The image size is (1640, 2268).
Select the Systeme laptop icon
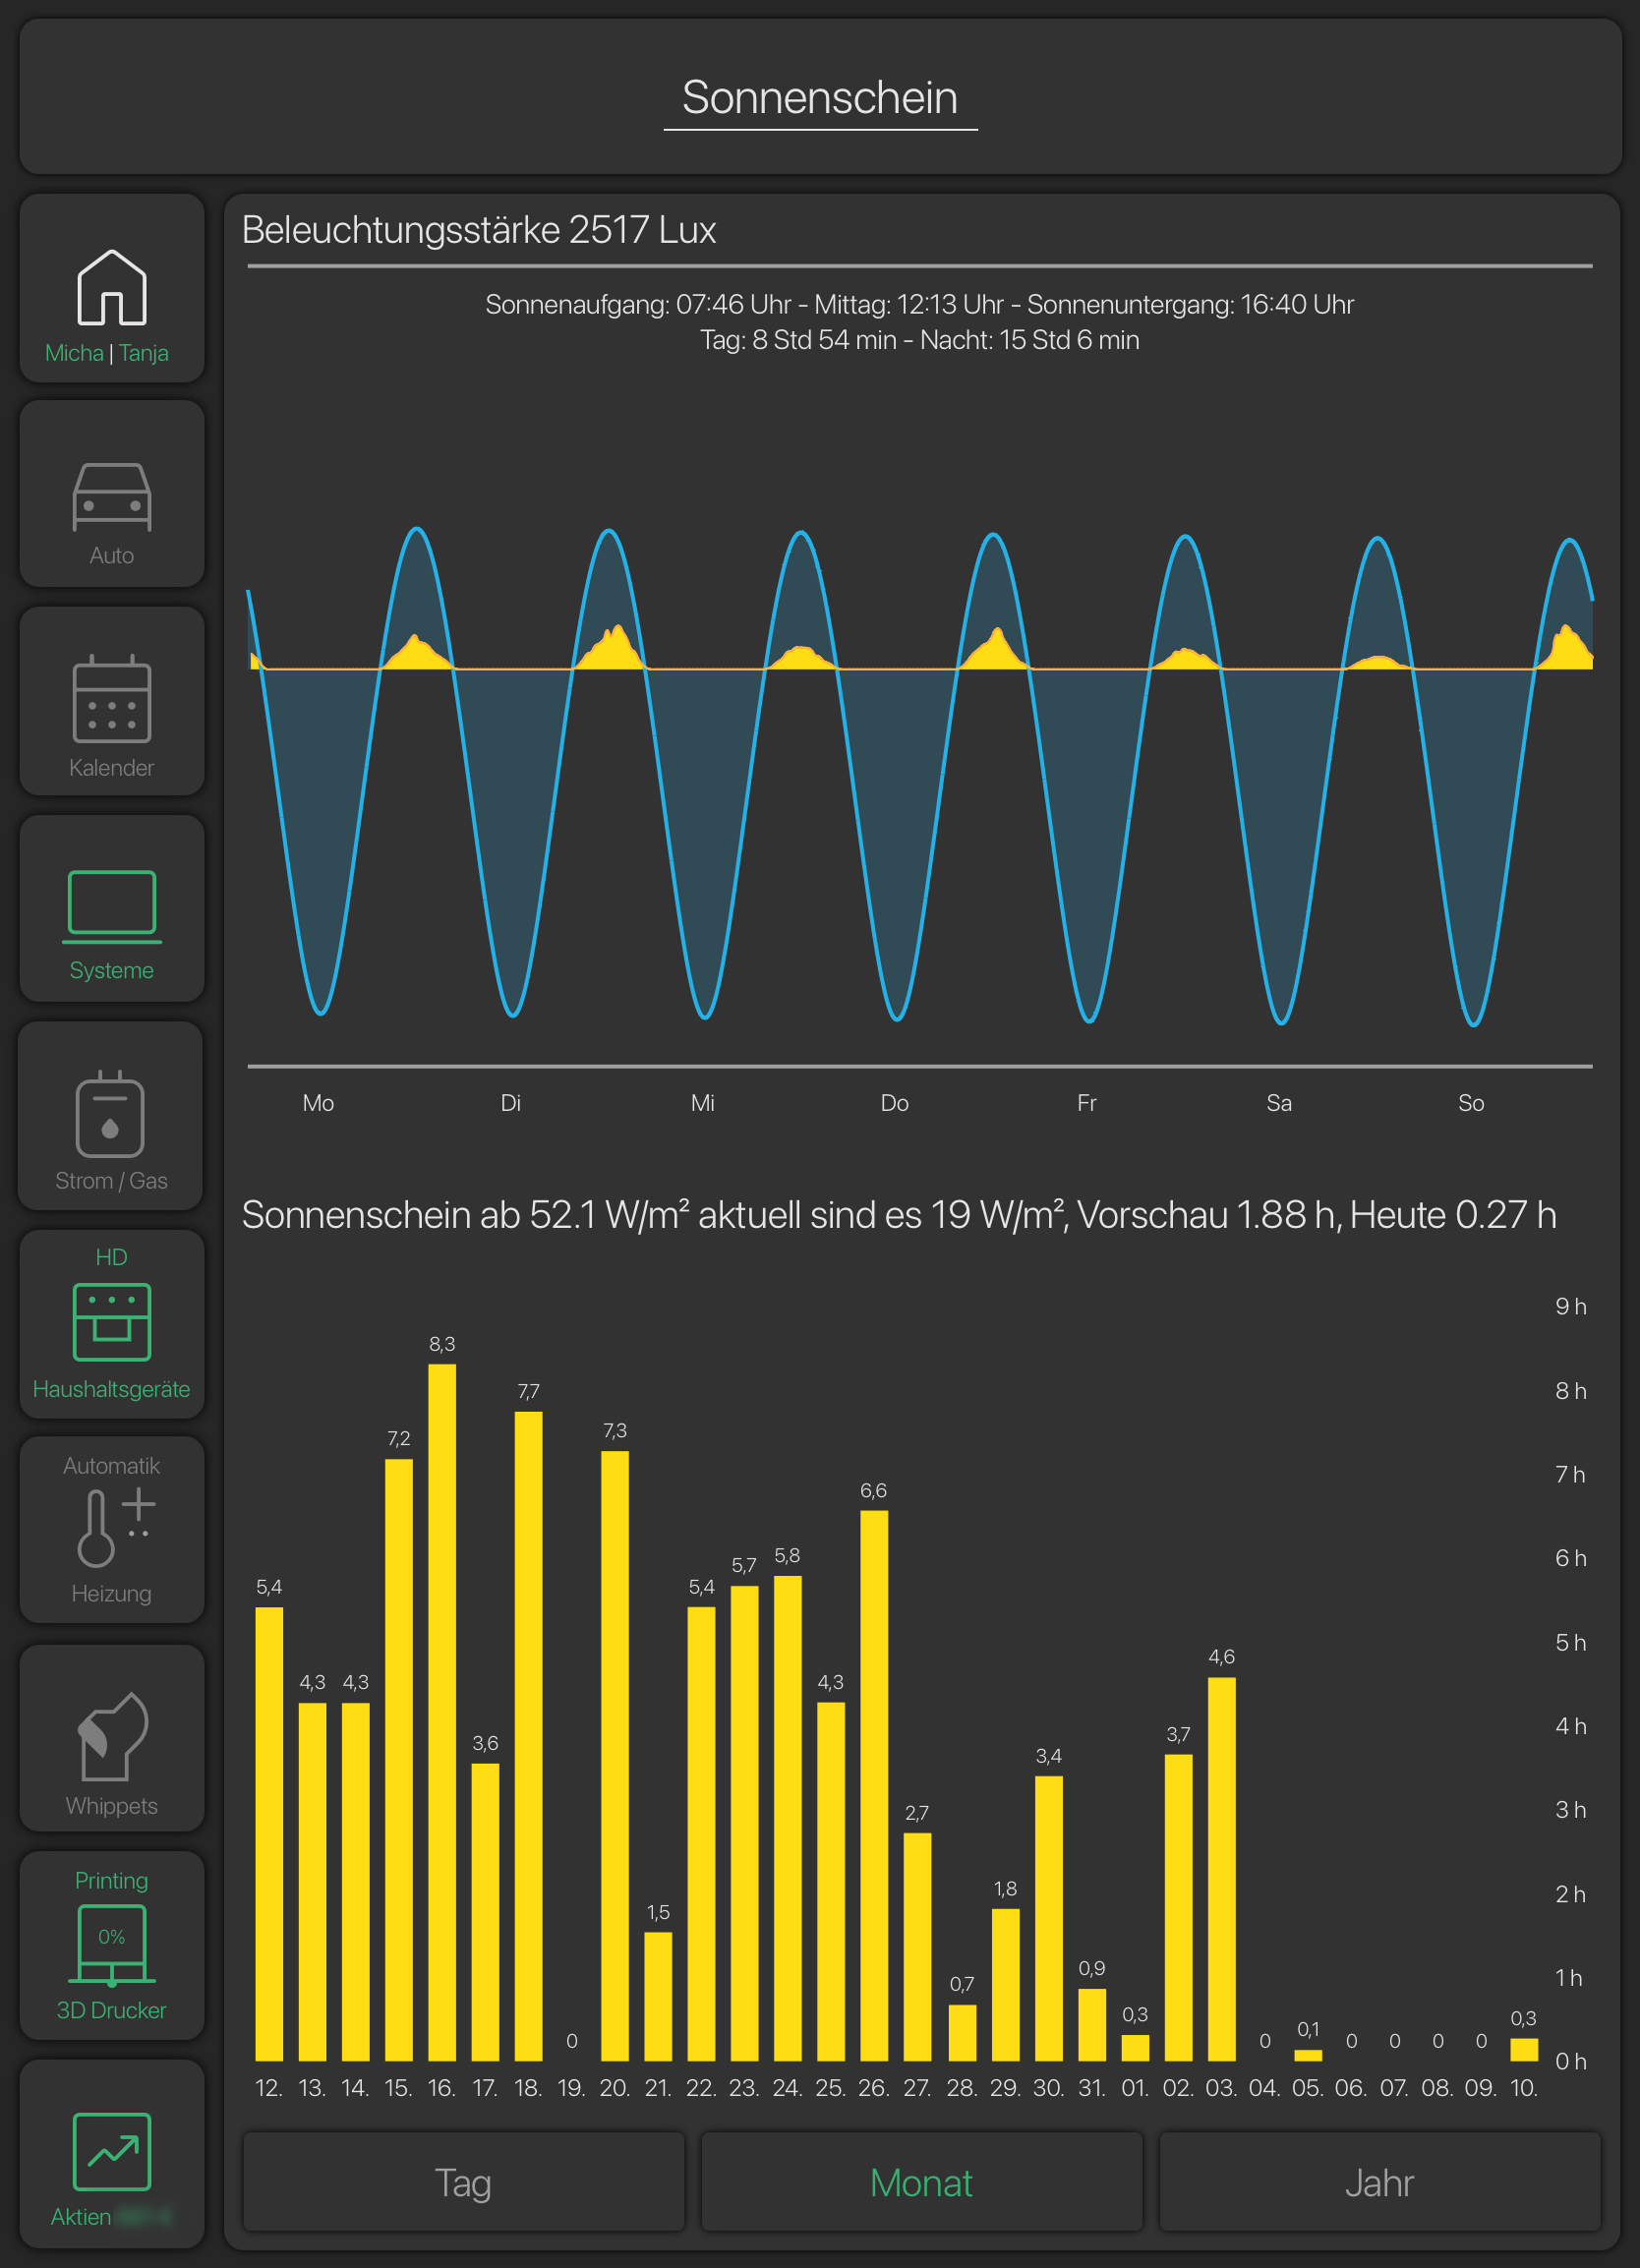coord(111,906)
